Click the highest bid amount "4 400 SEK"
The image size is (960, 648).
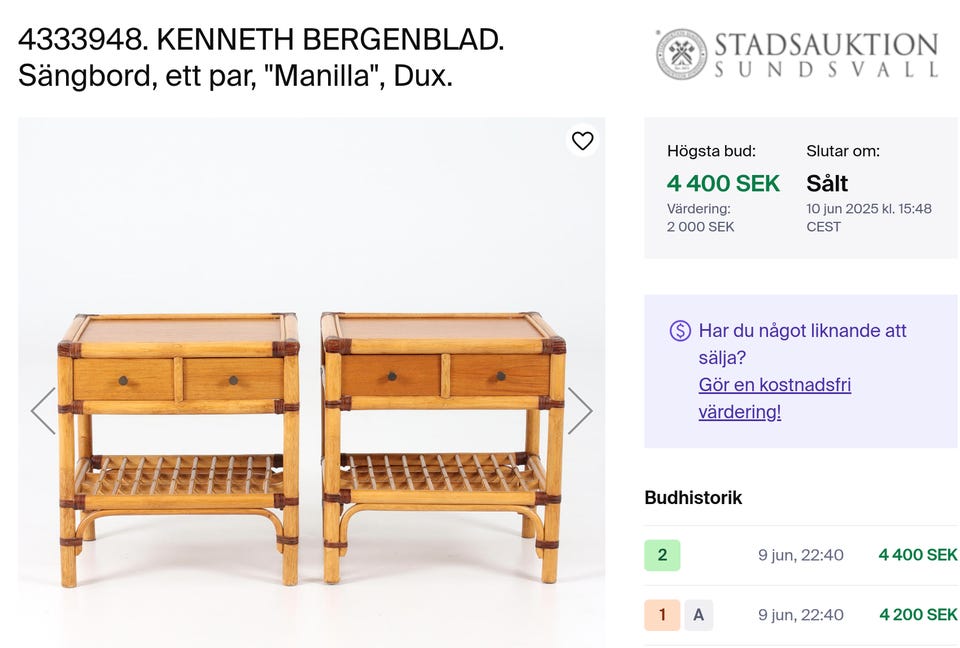724,184
